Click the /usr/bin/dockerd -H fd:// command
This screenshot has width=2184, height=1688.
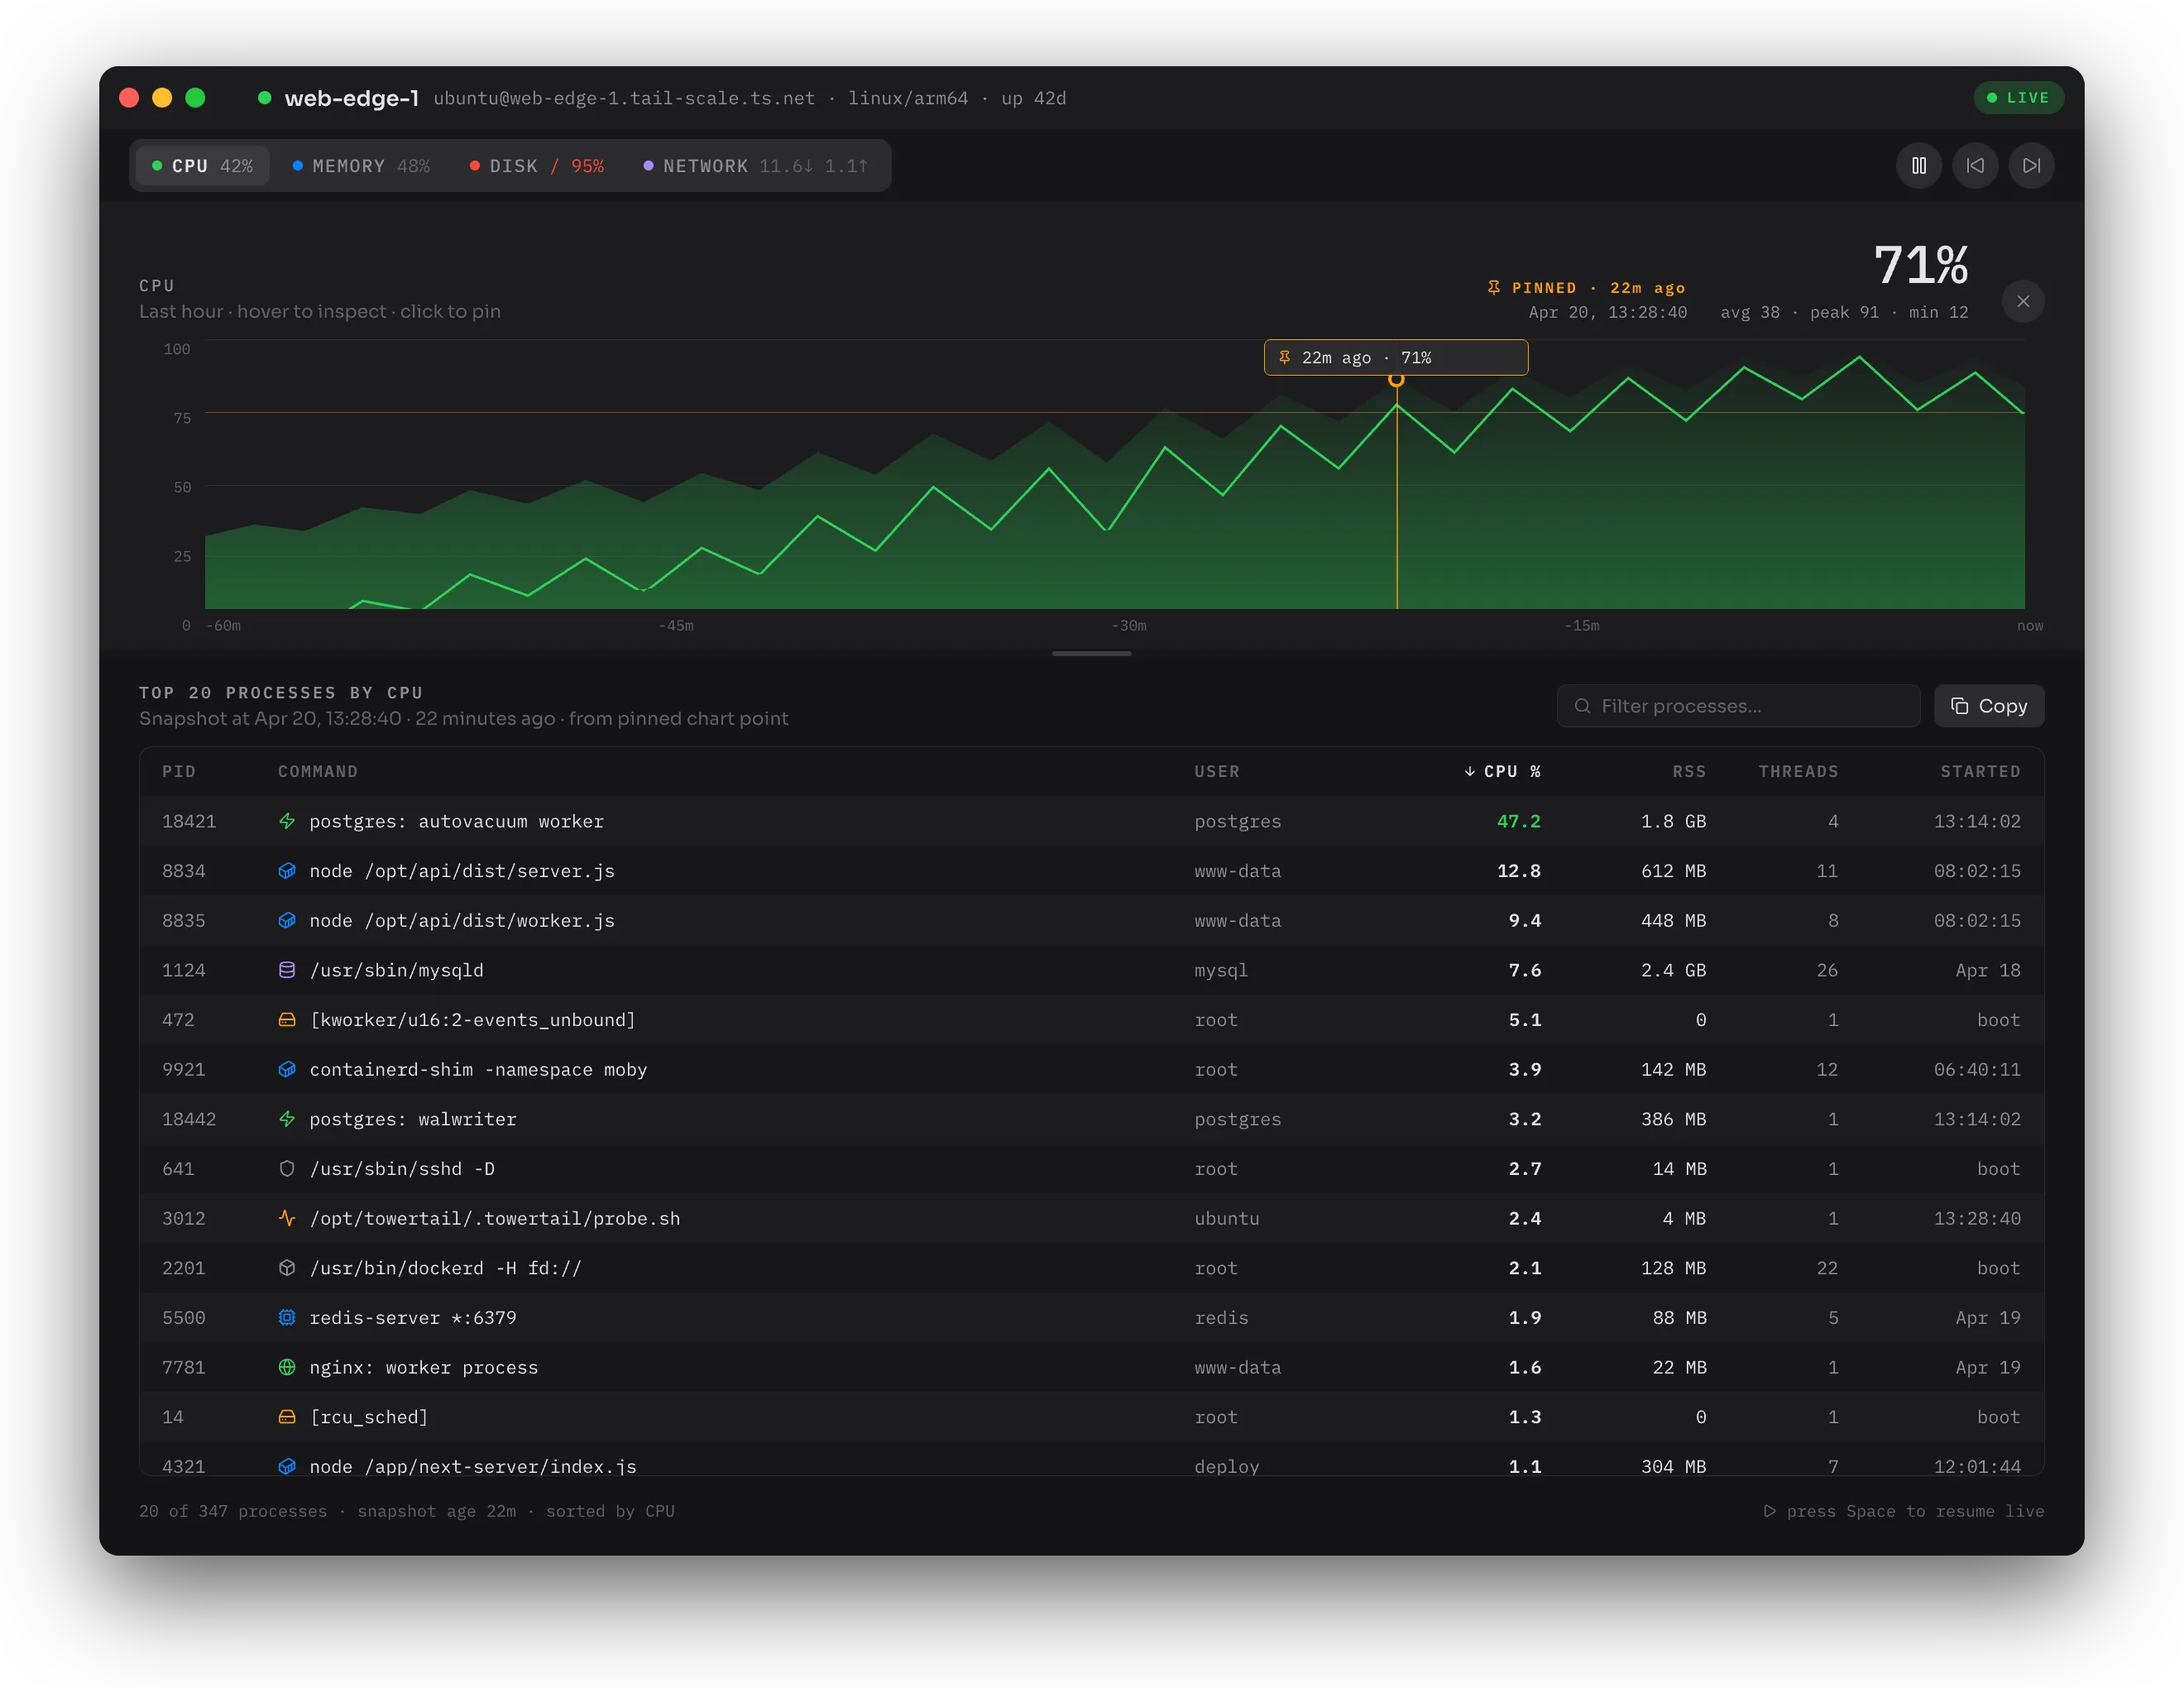coord(445,1268)
